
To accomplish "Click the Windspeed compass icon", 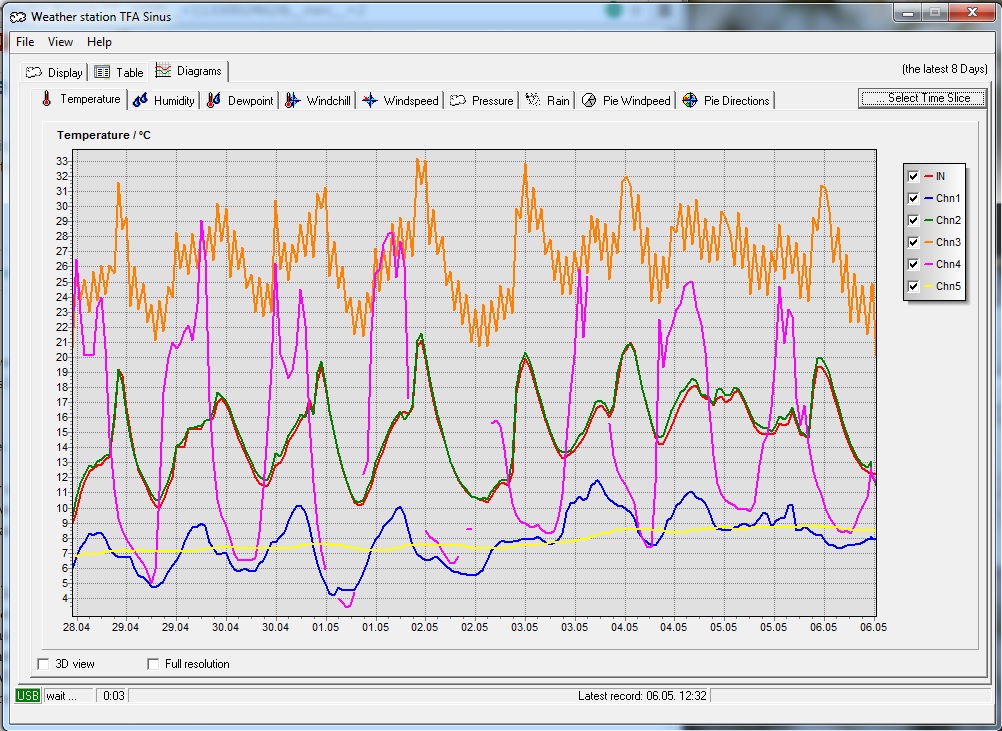I will tap(369, 100).
